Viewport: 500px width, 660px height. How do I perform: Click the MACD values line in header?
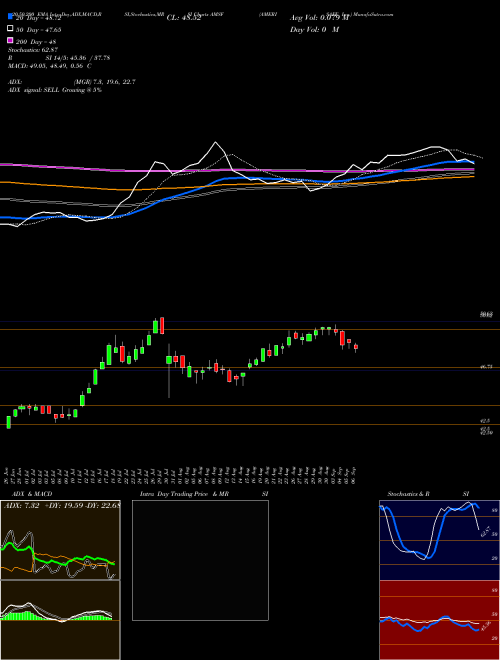(x=50, y=66)
